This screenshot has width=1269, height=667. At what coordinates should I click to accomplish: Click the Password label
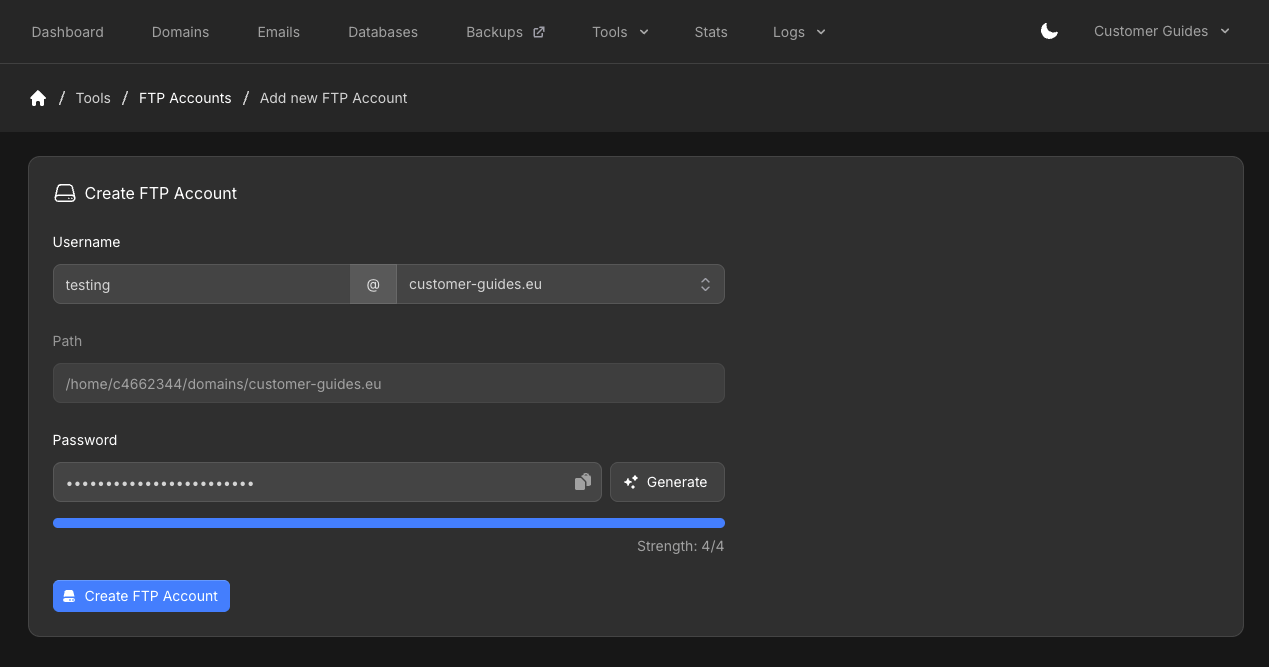point(85,440)
